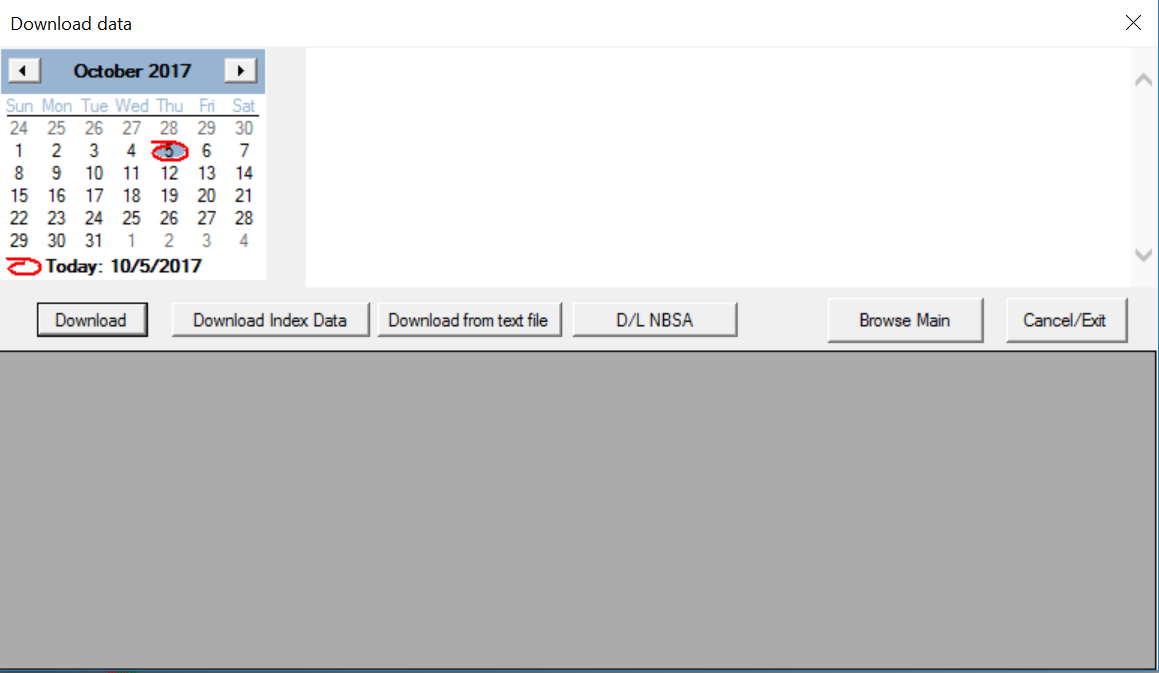The height and width of the screenshot is (673, 1159).
Task: Select November 3 grayed date
Action: coord(206,240)
